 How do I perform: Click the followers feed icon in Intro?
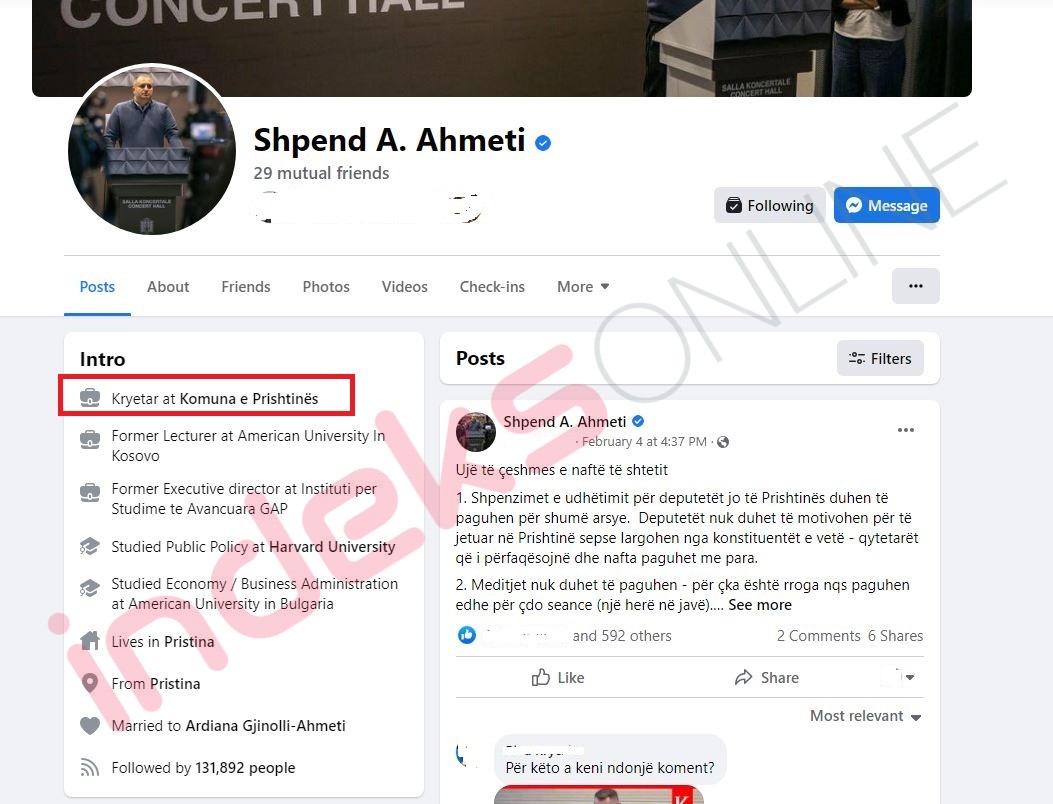click(x=90, y=767)
